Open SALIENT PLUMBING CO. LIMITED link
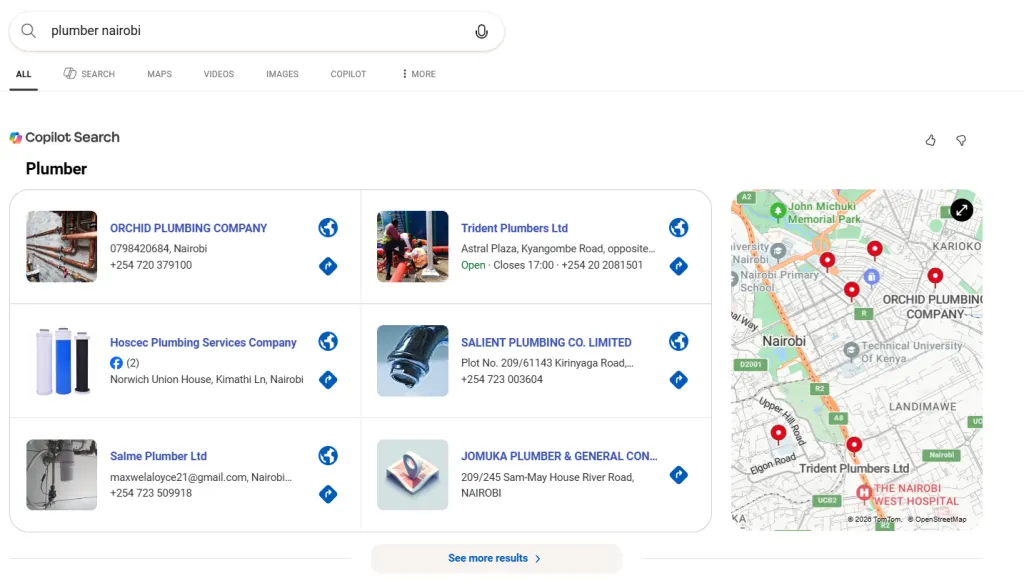The height and width of the screenshot is (581, 1024). click(546, 342)
